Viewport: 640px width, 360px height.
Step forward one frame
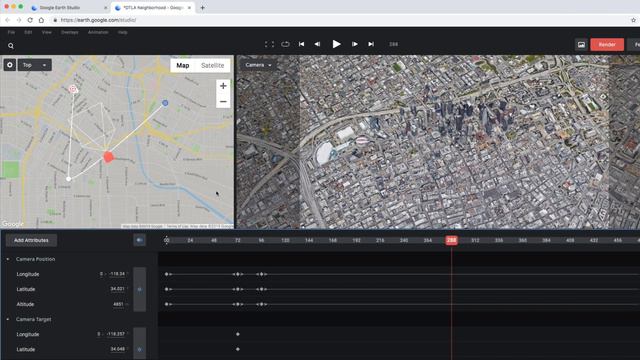point(355,44)
